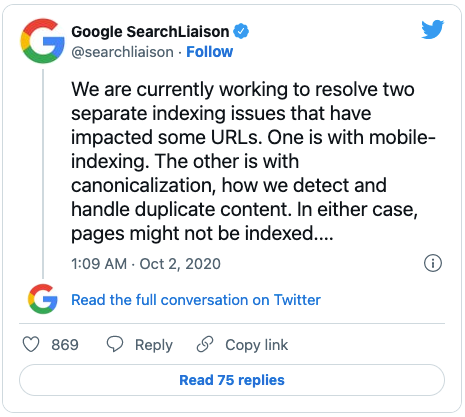Follow the searchliaison account

pyautogui.click(x=209, y=52)
